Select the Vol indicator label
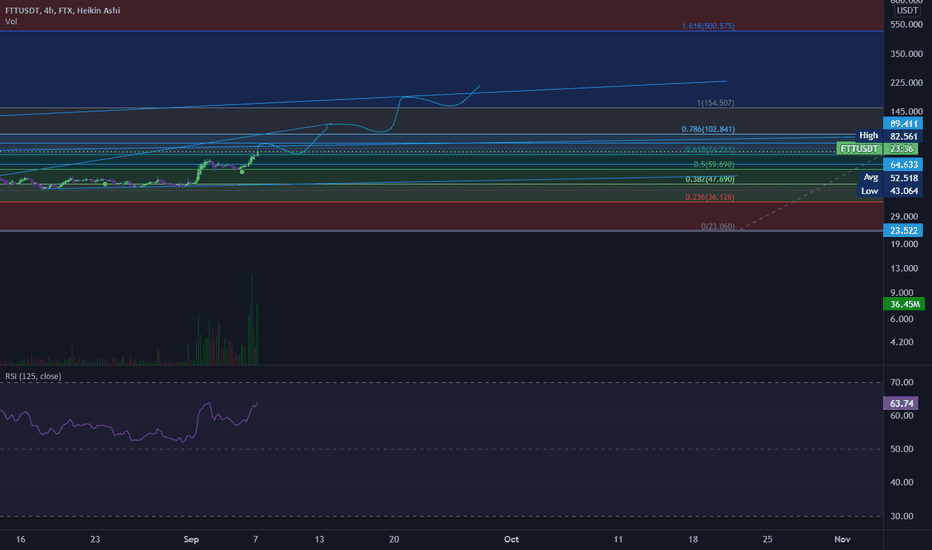The image size is (932, 550). pos(11,21)
